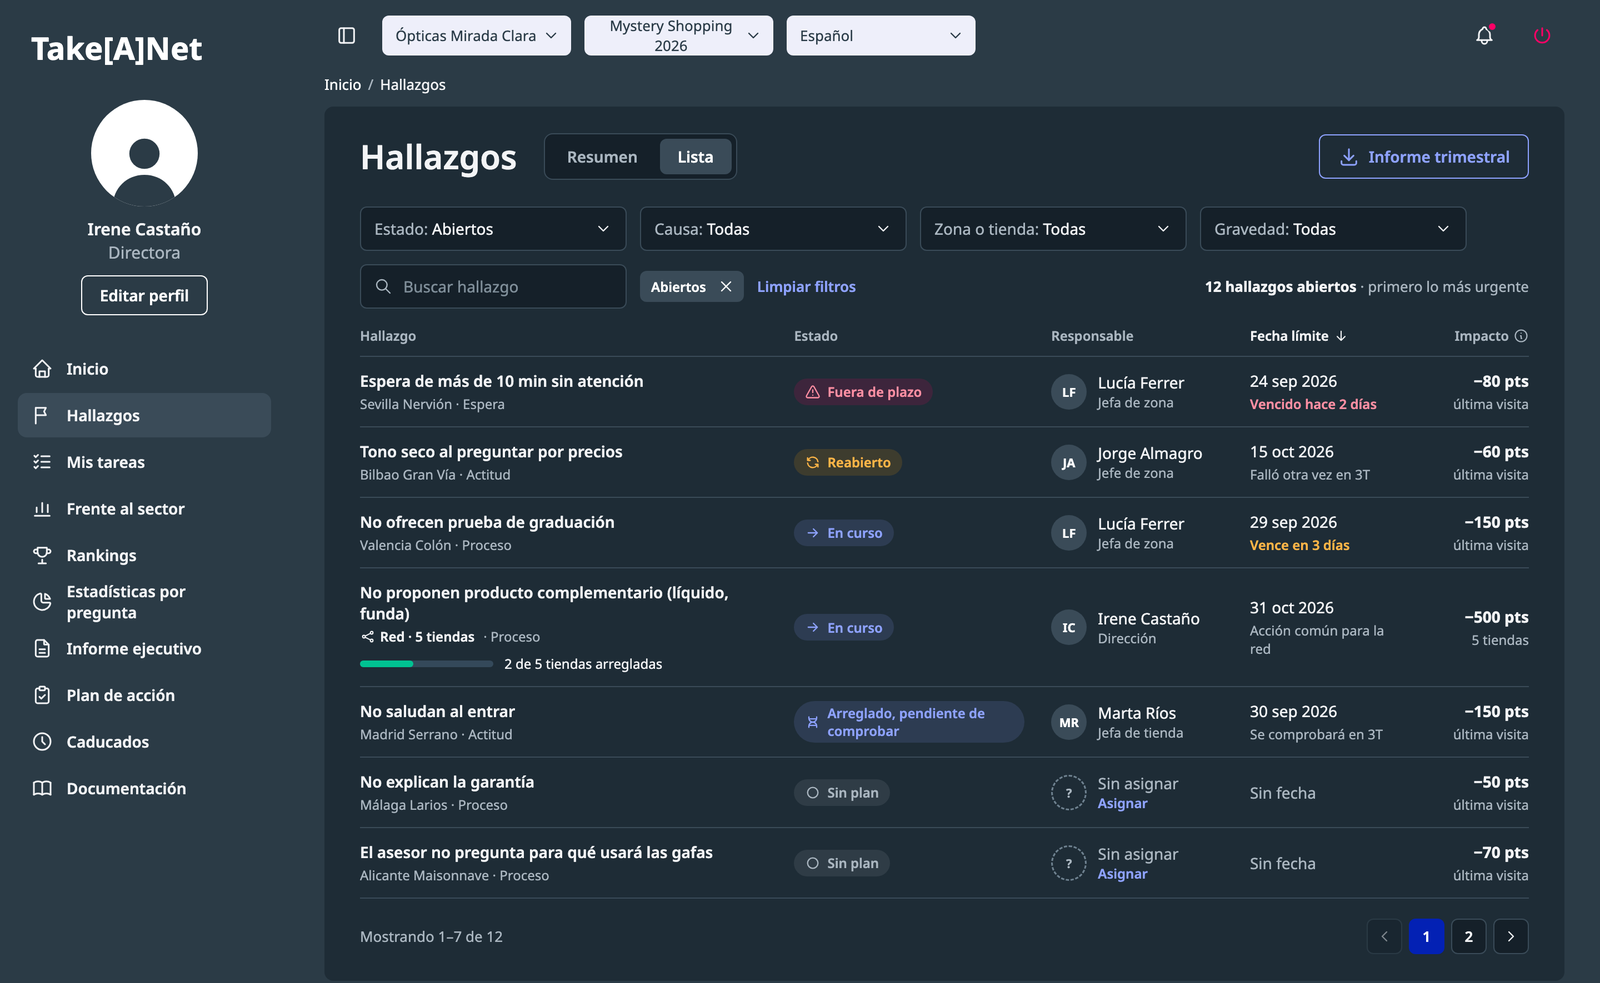Open Estadísticas por pregunta
This screenshot has width=1600, height=983.
coord(144,602)
